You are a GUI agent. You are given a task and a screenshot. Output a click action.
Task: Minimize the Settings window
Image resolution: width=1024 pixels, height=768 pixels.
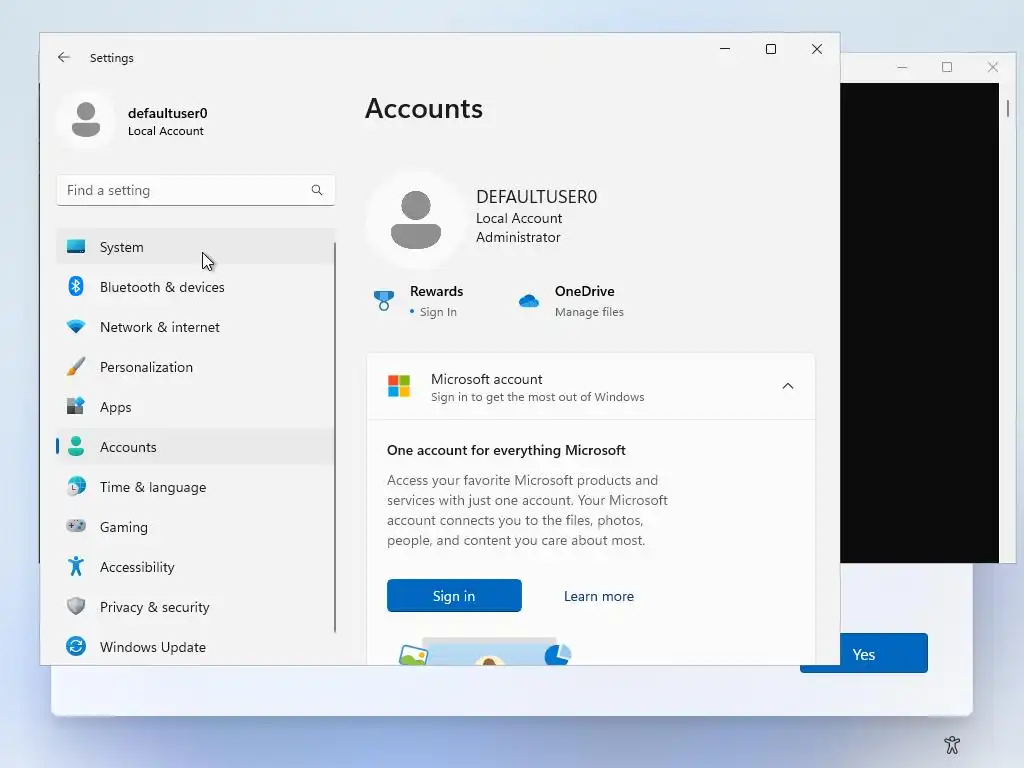(725, 49)
